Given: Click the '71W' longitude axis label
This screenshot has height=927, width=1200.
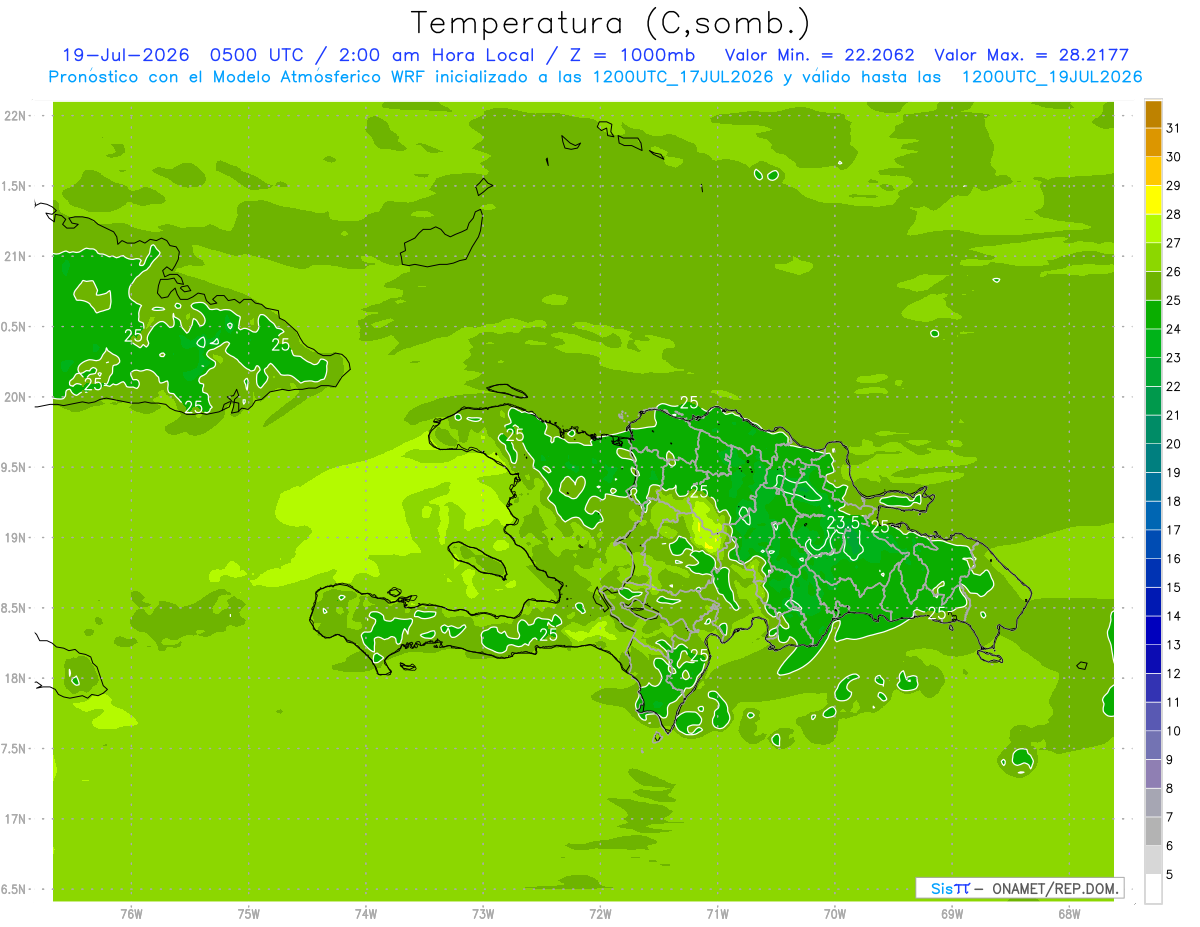Looking at the screenshot, I should [x=717, y=913].
